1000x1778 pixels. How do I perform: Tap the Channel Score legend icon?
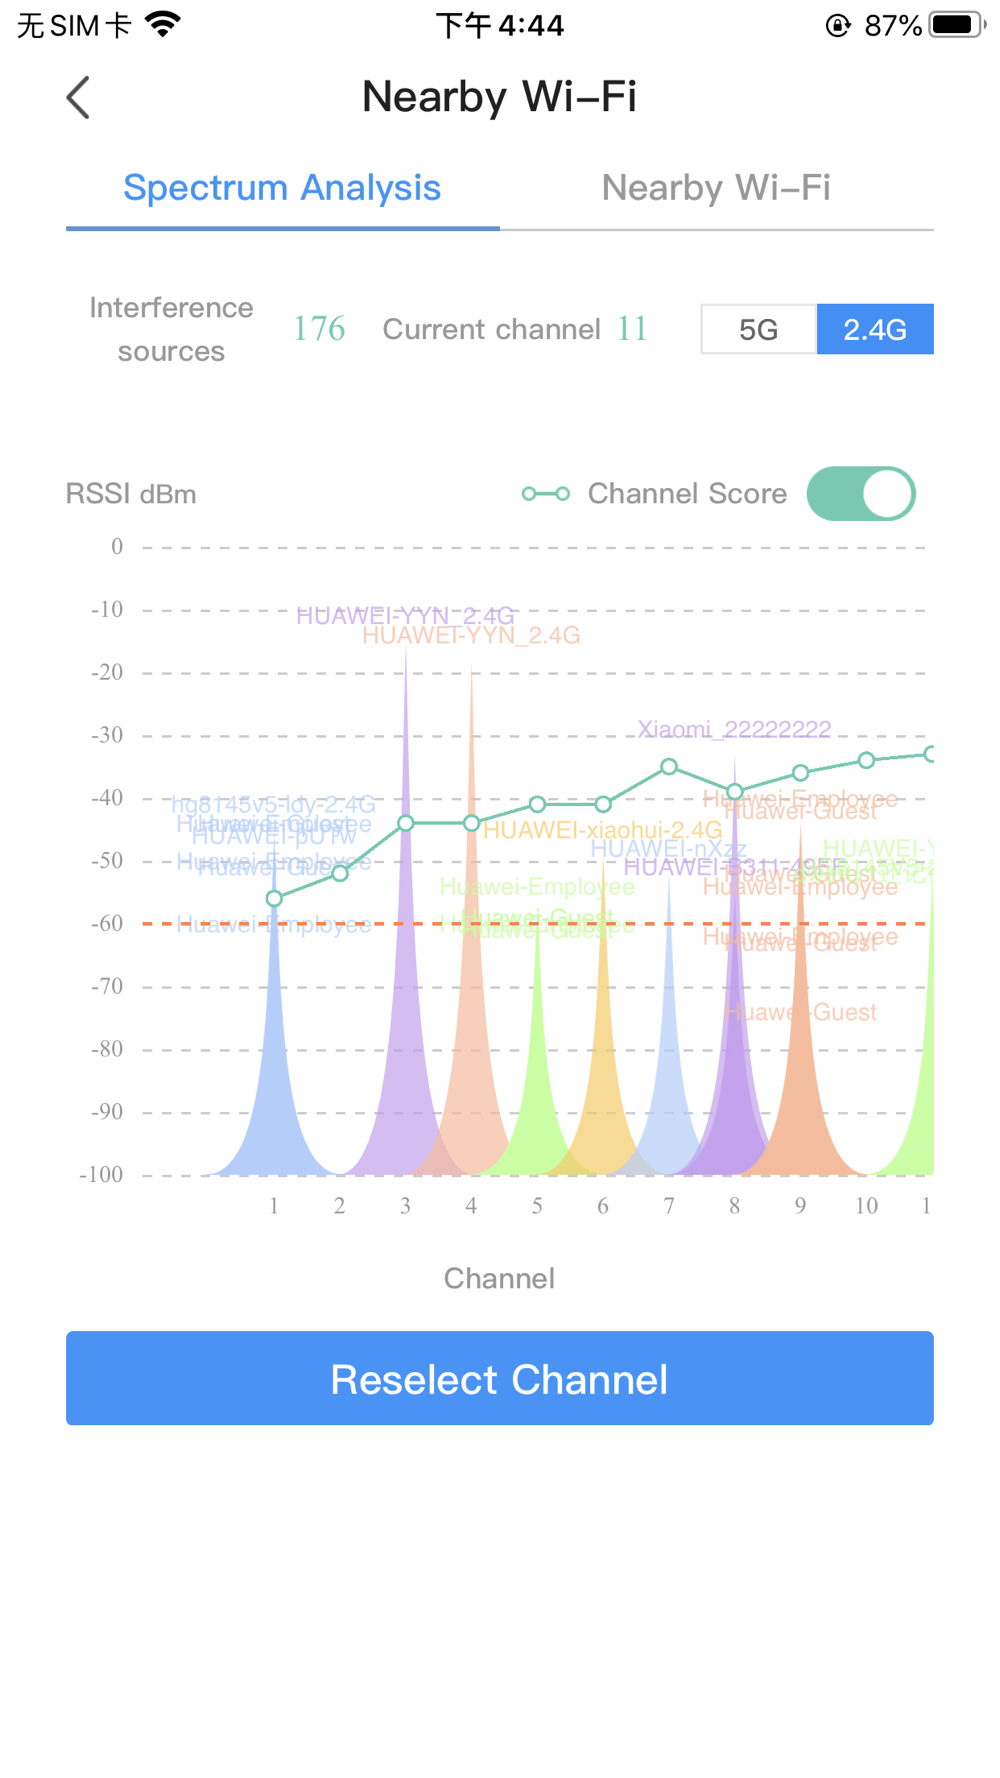pos(546,494)
